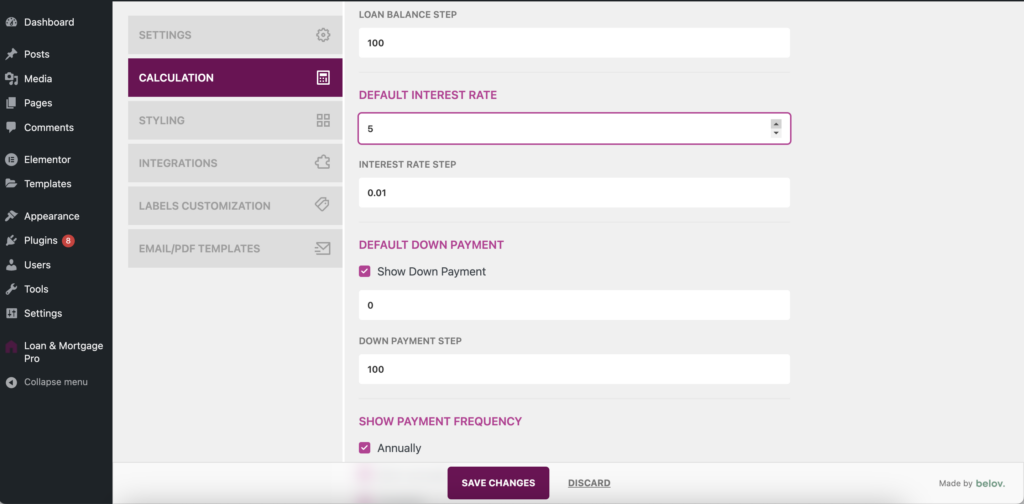Toggle the Annually payment frequency checkbox
This screenshot has width=1024, height=504.
click(x=365, y=448)
